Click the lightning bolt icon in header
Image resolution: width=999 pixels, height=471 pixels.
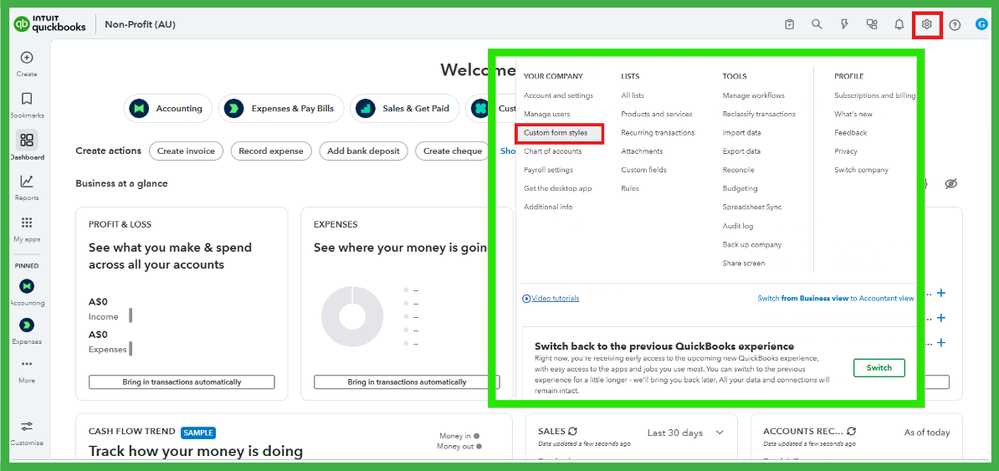844,24
